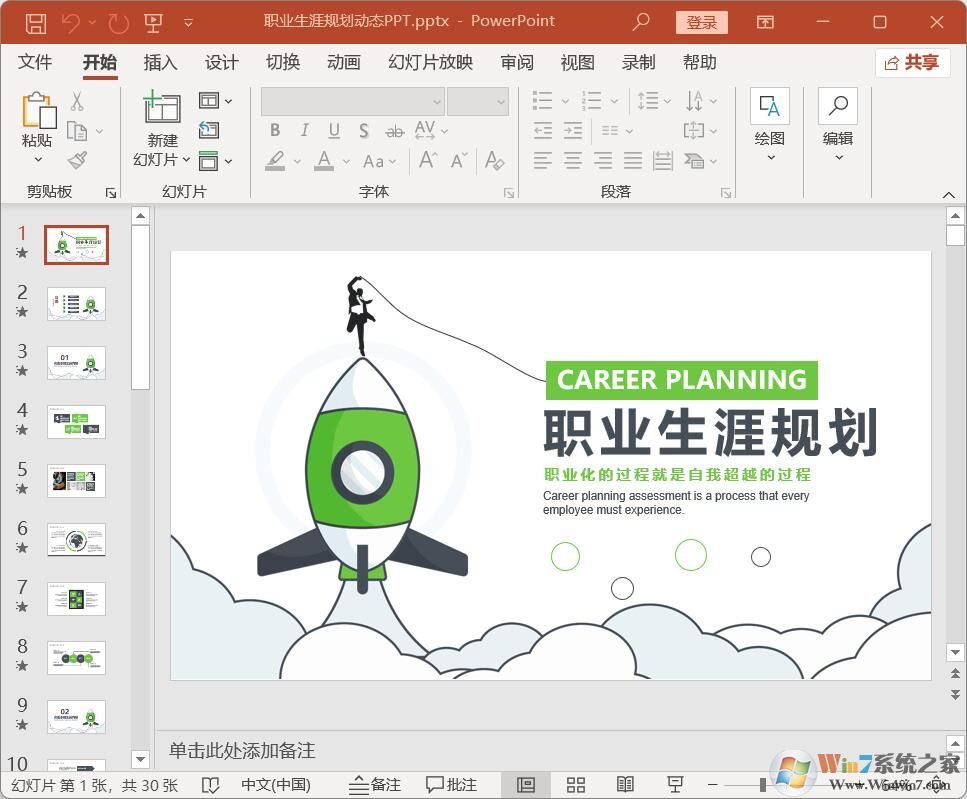This screenshot has width=967, height=799.
Task: Click the 共享 (Share) button
Action: pyautogui.click(x=912, y=62)
